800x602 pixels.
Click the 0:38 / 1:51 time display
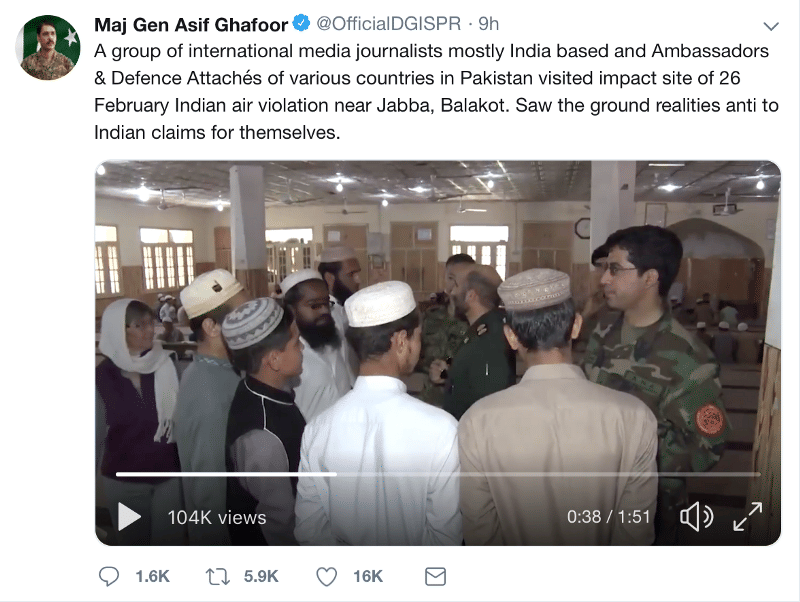(x=608, y=517)
